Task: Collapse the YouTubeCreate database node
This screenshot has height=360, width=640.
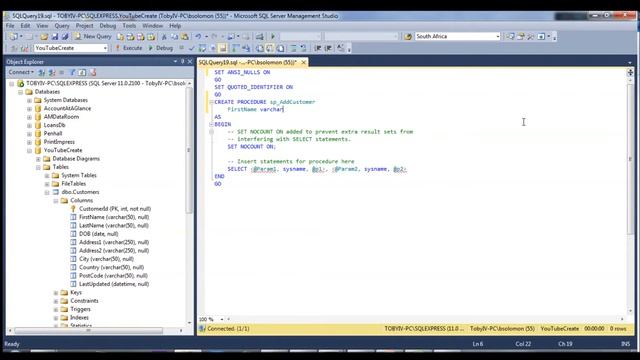Action: click(29, 151)
